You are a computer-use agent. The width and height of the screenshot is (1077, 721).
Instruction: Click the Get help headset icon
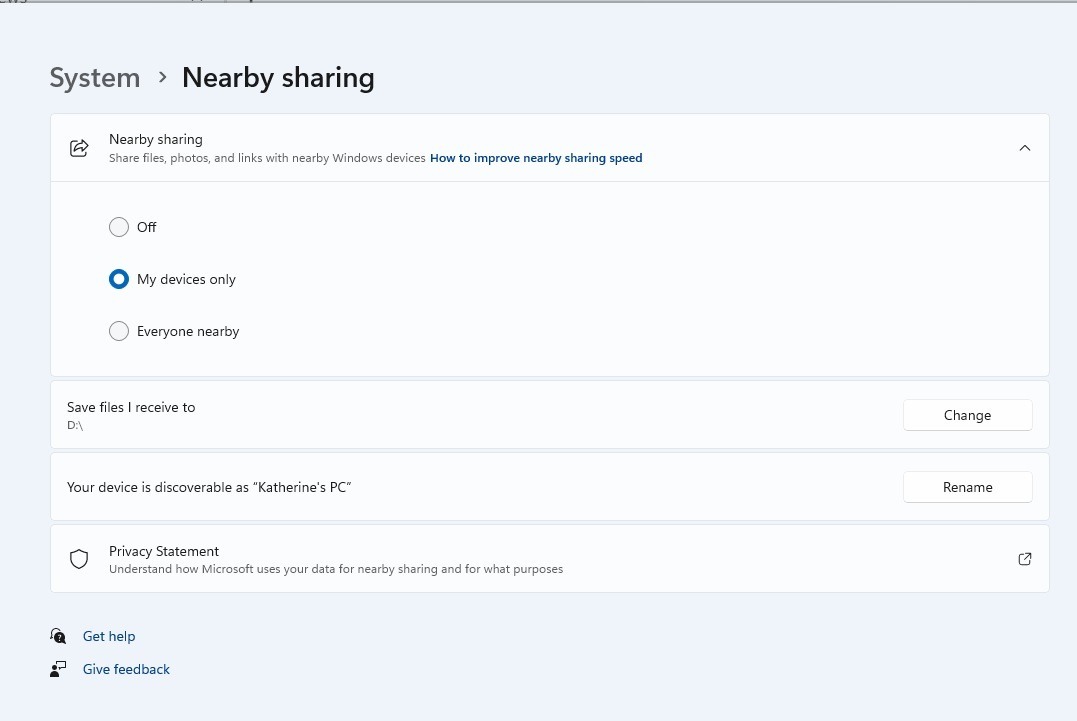58,636
